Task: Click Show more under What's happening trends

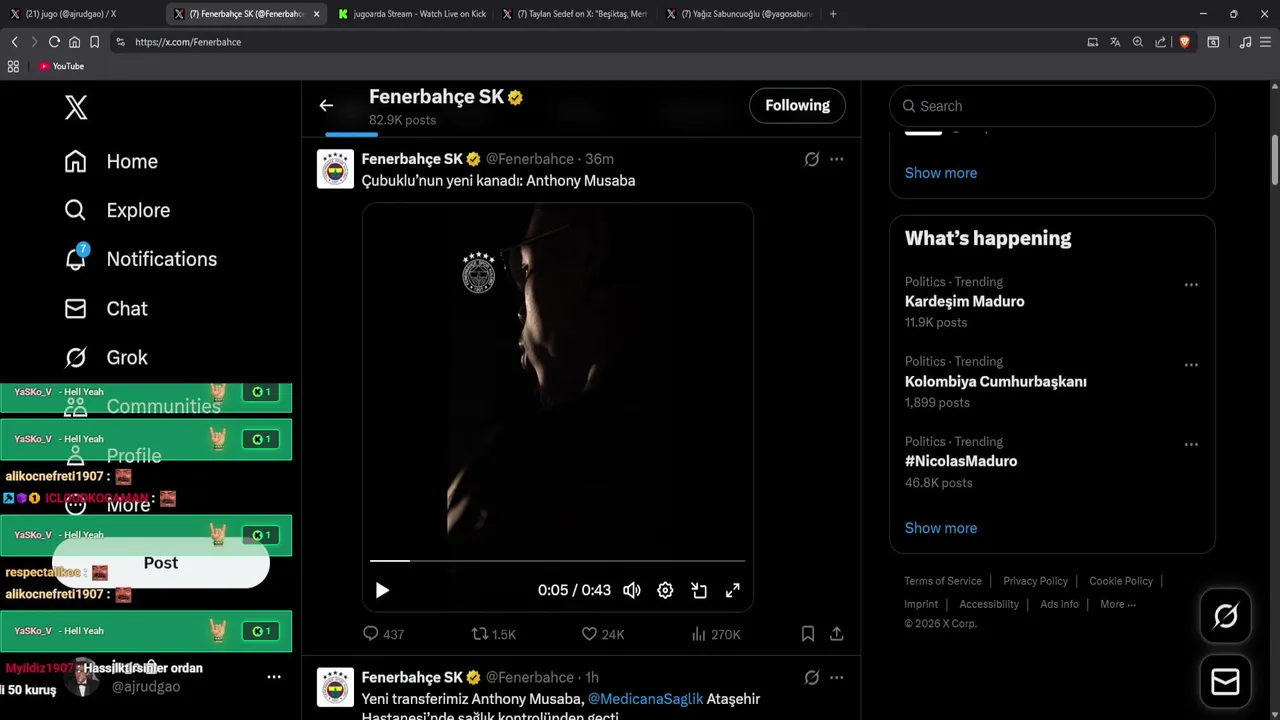Action: 941,528
